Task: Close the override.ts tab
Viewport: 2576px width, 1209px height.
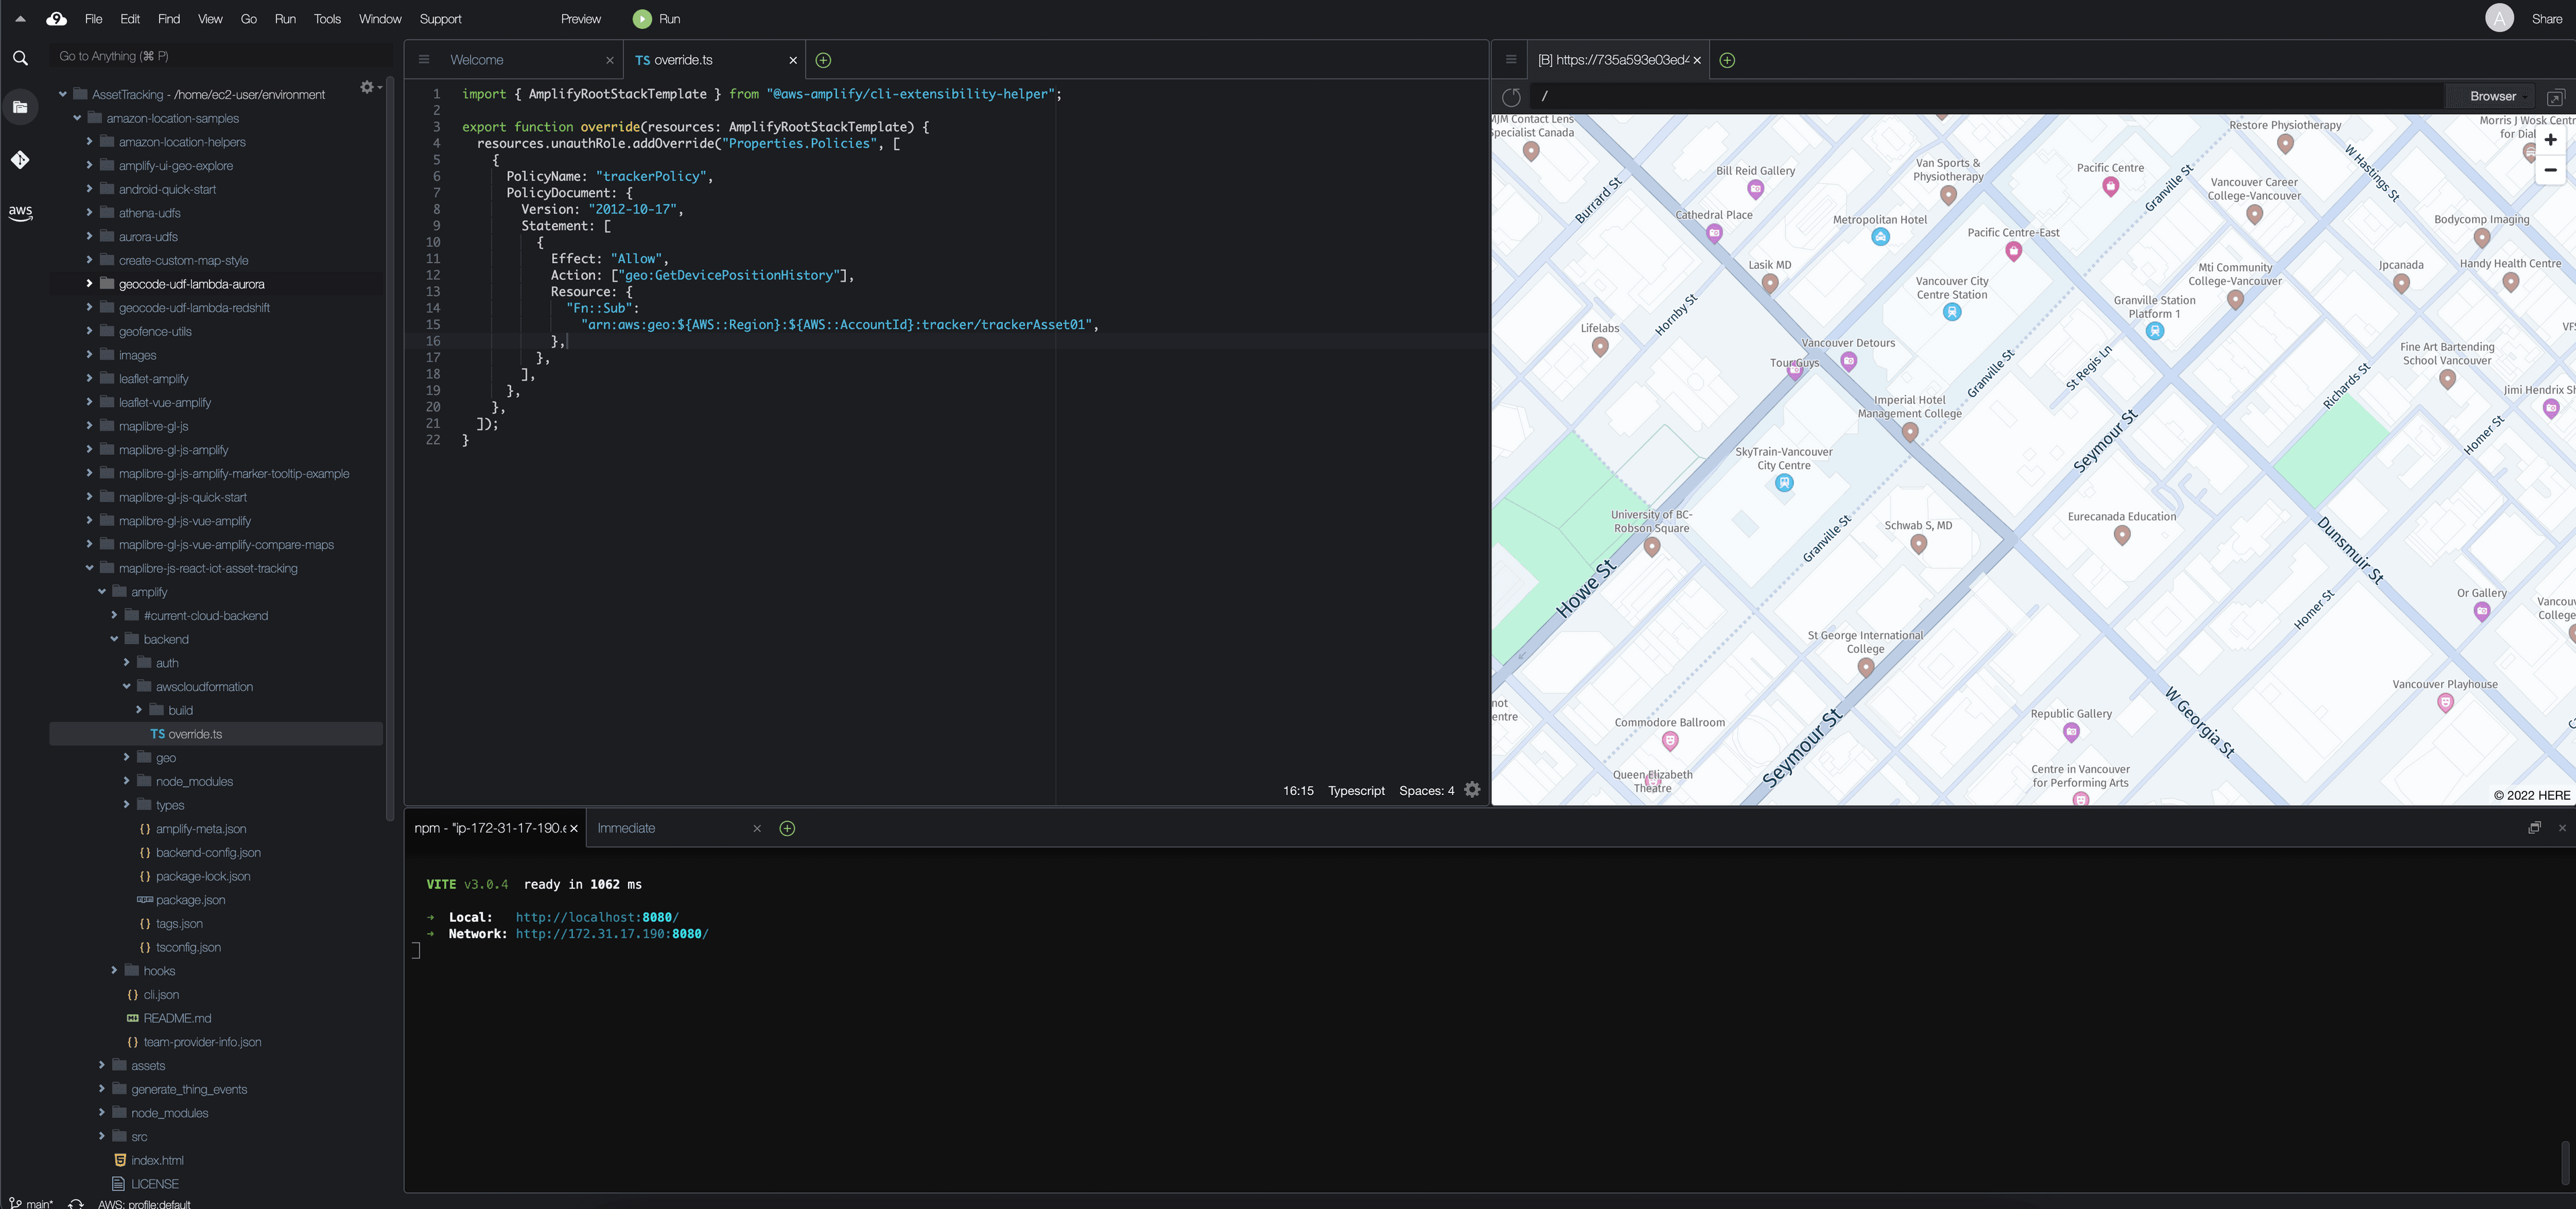Action: [x=793, y=60]
